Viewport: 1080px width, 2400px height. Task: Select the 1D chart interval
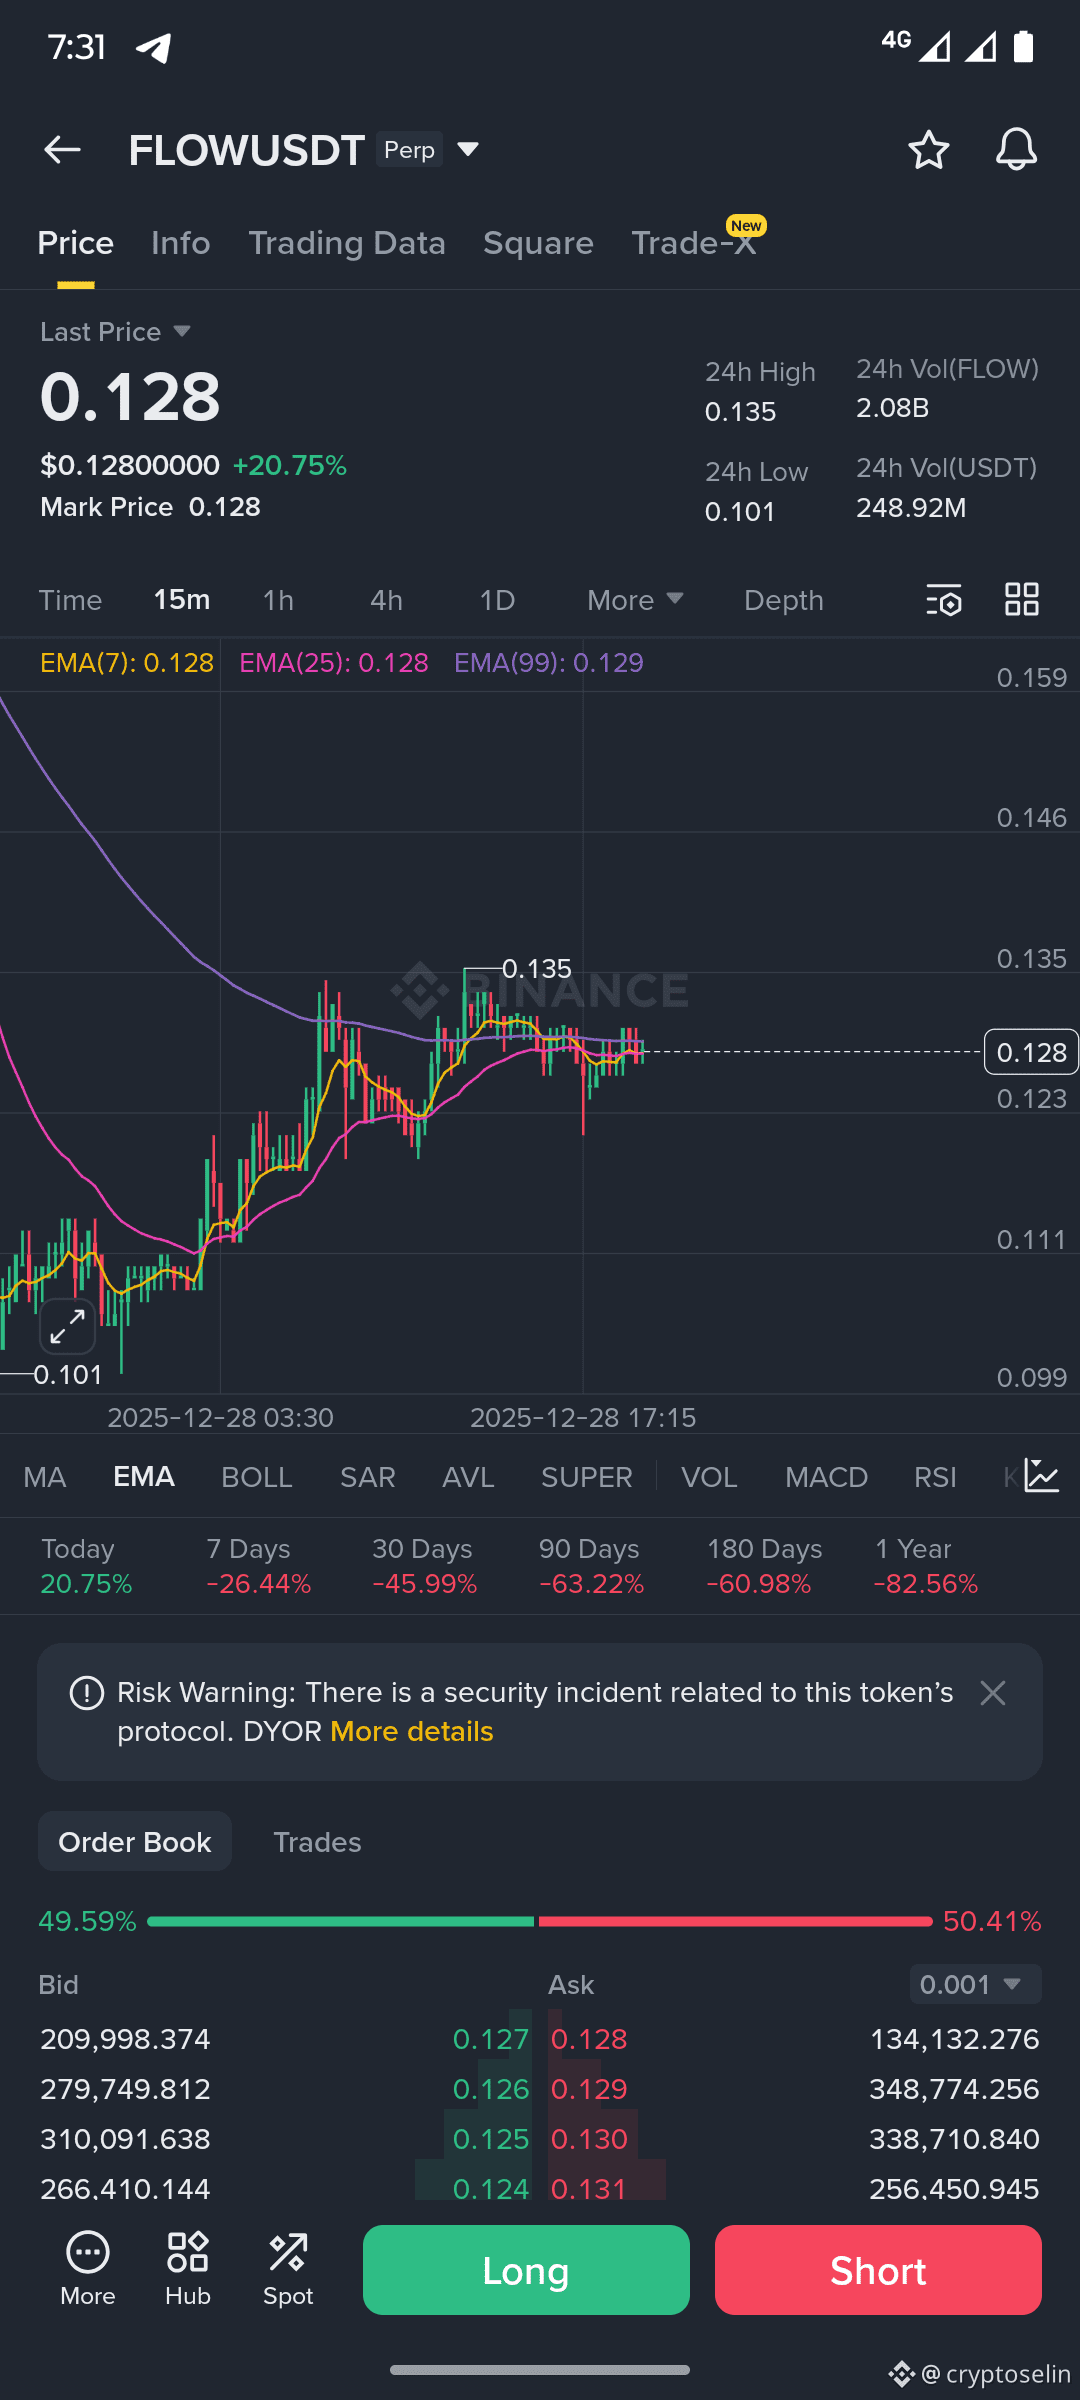tap(497, 600)
